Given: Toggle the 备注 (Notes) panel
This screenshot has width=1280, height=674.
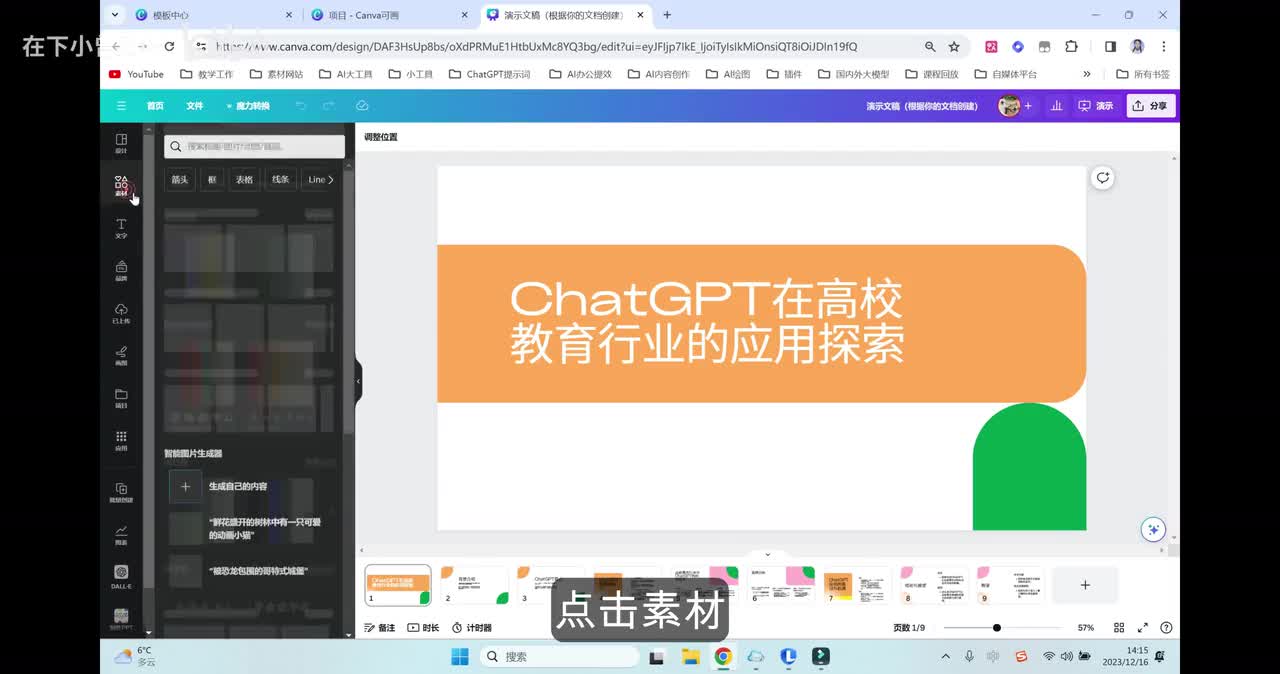Looking at the screenshot, I should [380, 628].
